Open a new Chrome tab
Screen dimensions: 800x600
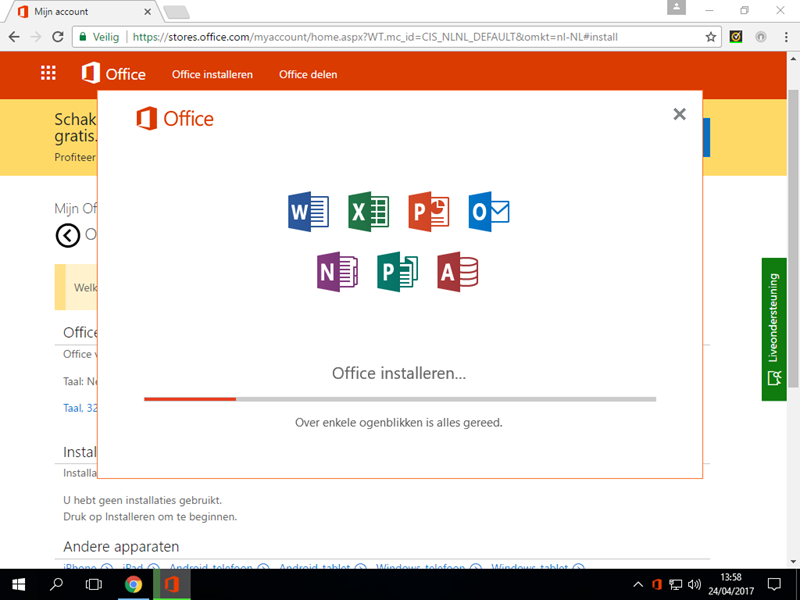pos(177,12)
